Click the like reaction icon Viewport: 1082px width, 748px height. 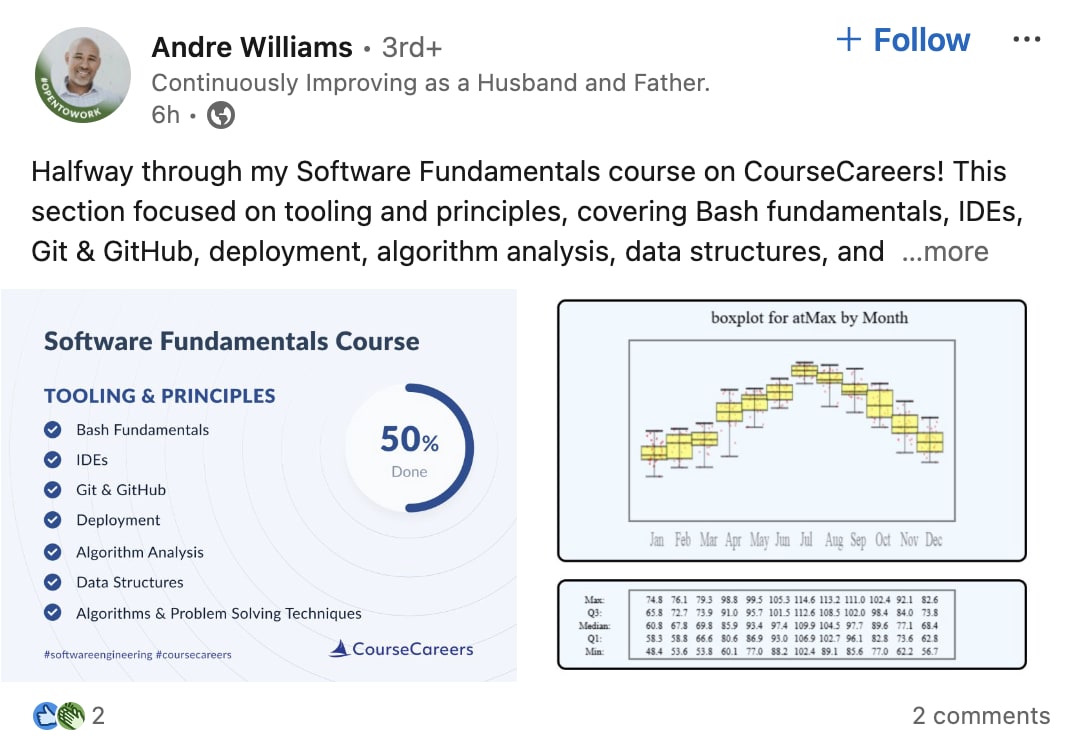click(x=46, y=716)
